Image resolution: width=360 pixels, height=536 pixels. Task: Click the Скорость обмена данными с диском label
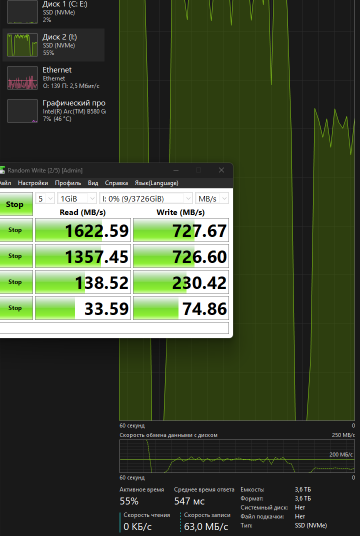pos(168,435)
